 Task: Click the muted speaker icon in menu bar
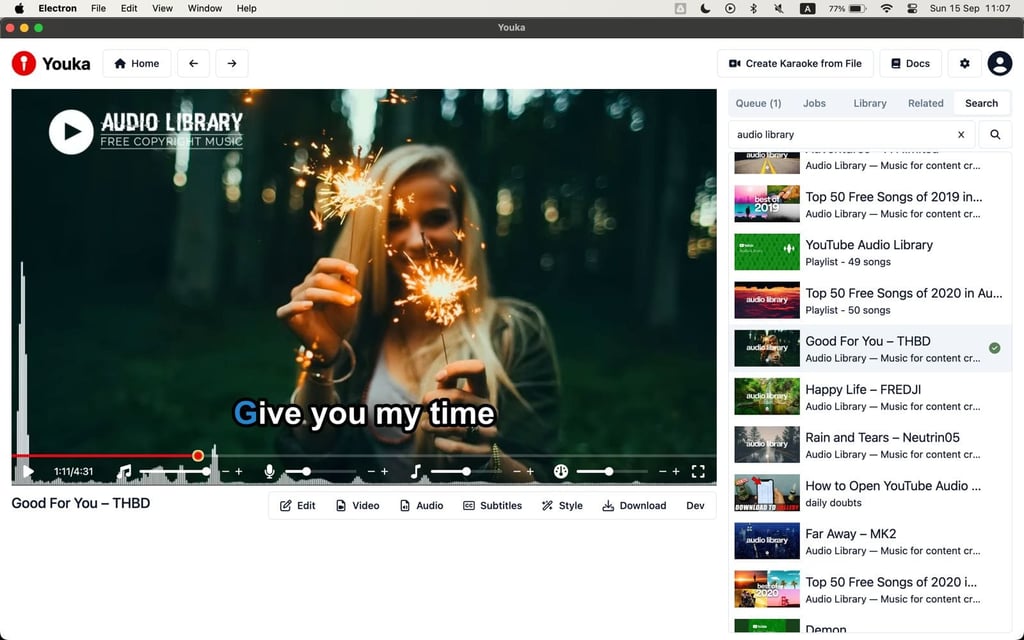tap(778, 8)
